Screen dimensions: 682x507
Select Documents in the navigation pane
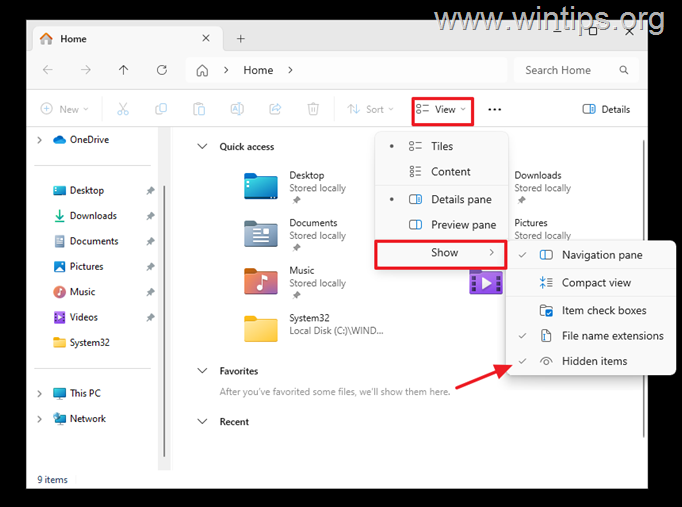pos(94,241)
